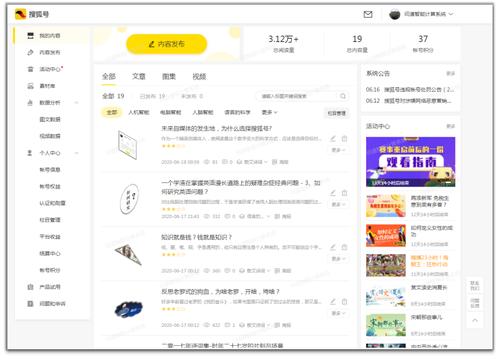Open 活动中心 in the sidebar
This screenshot has height=360, width=500.
tap(50, 69)
